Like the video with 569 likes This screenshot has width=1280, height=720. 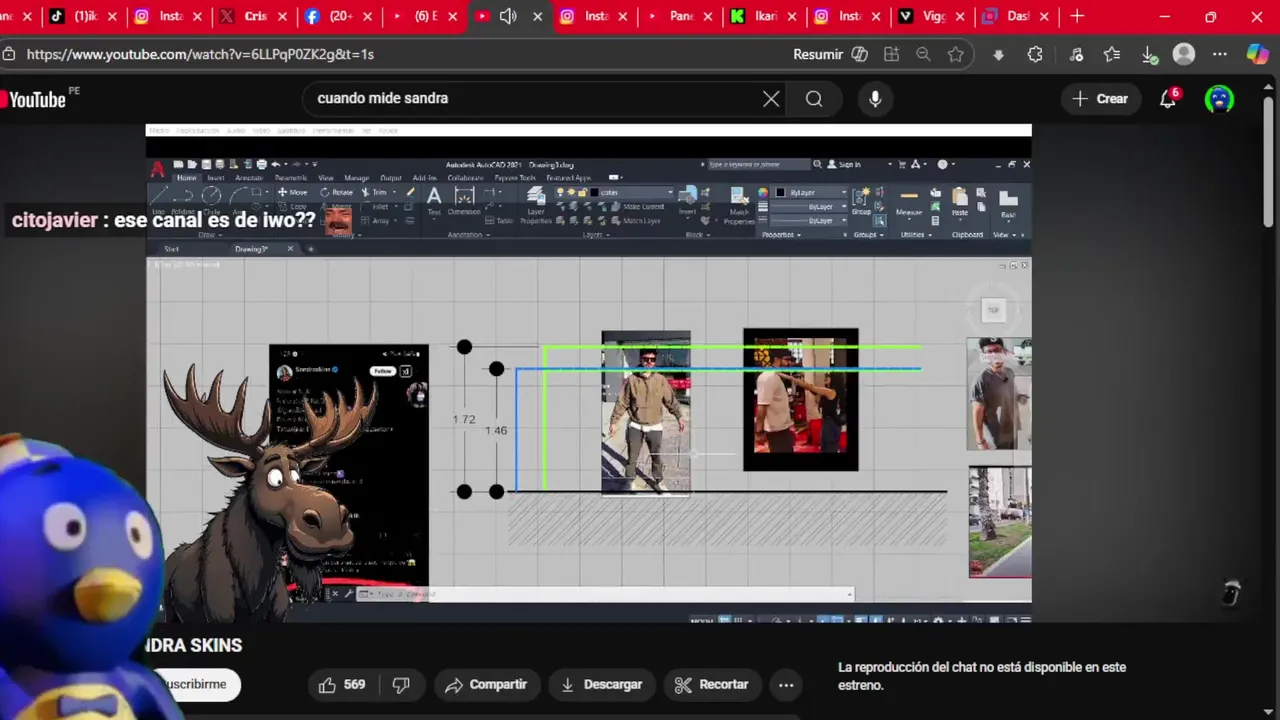[342, 685]
